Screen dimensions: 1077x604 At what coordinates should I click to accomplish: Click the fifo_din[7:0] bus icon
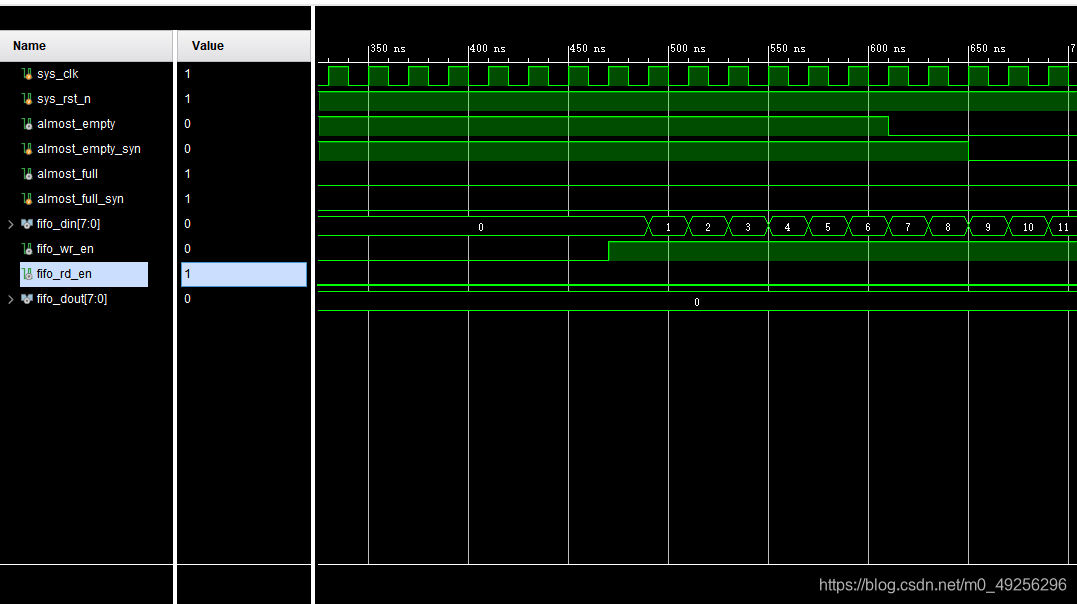click(x=27, y=224)
